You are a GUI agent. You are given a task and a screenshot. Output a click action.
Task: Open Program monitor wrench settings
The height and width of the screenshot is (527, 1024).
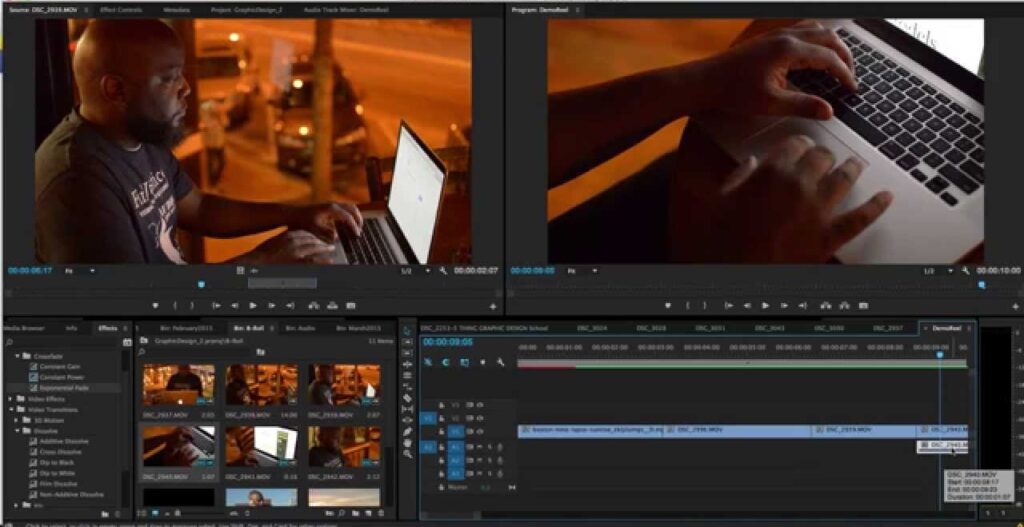point(966,270)
